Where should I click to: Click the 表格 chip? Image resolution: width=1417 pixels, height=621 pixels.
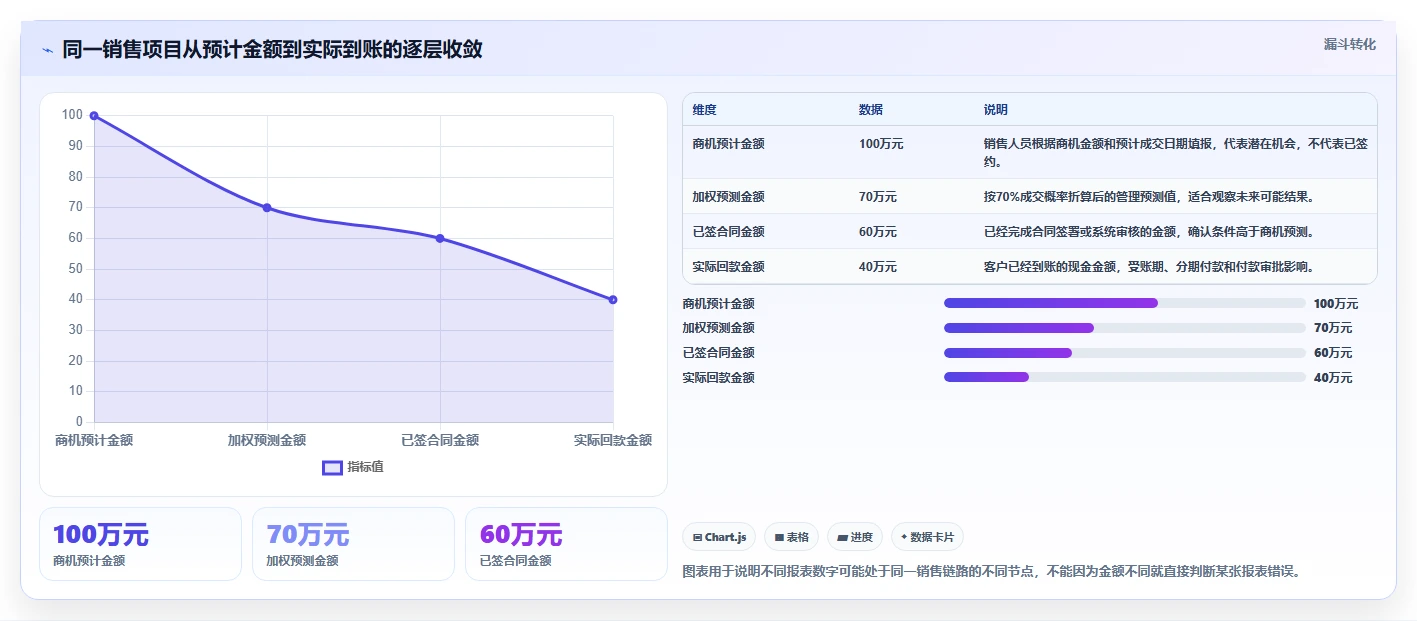coord(791,537)
